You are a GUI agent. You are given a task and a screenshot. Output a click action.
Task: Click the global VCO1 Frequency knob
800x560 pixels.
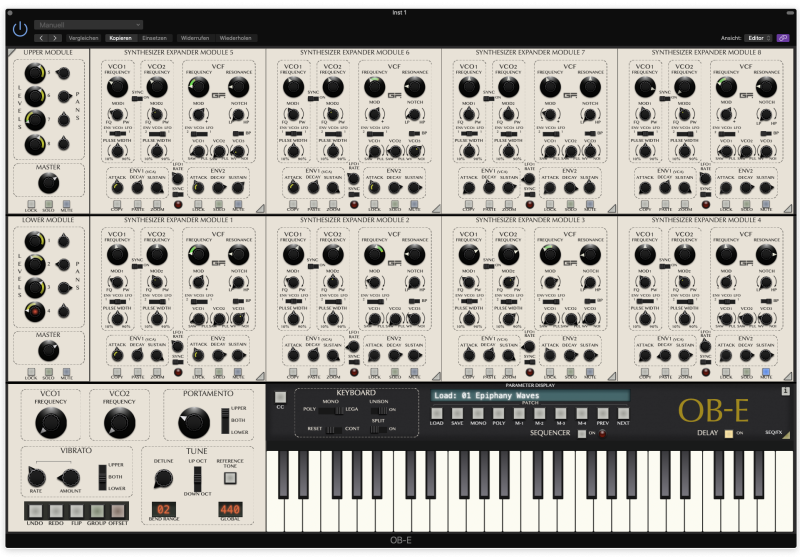coord(51,423)
